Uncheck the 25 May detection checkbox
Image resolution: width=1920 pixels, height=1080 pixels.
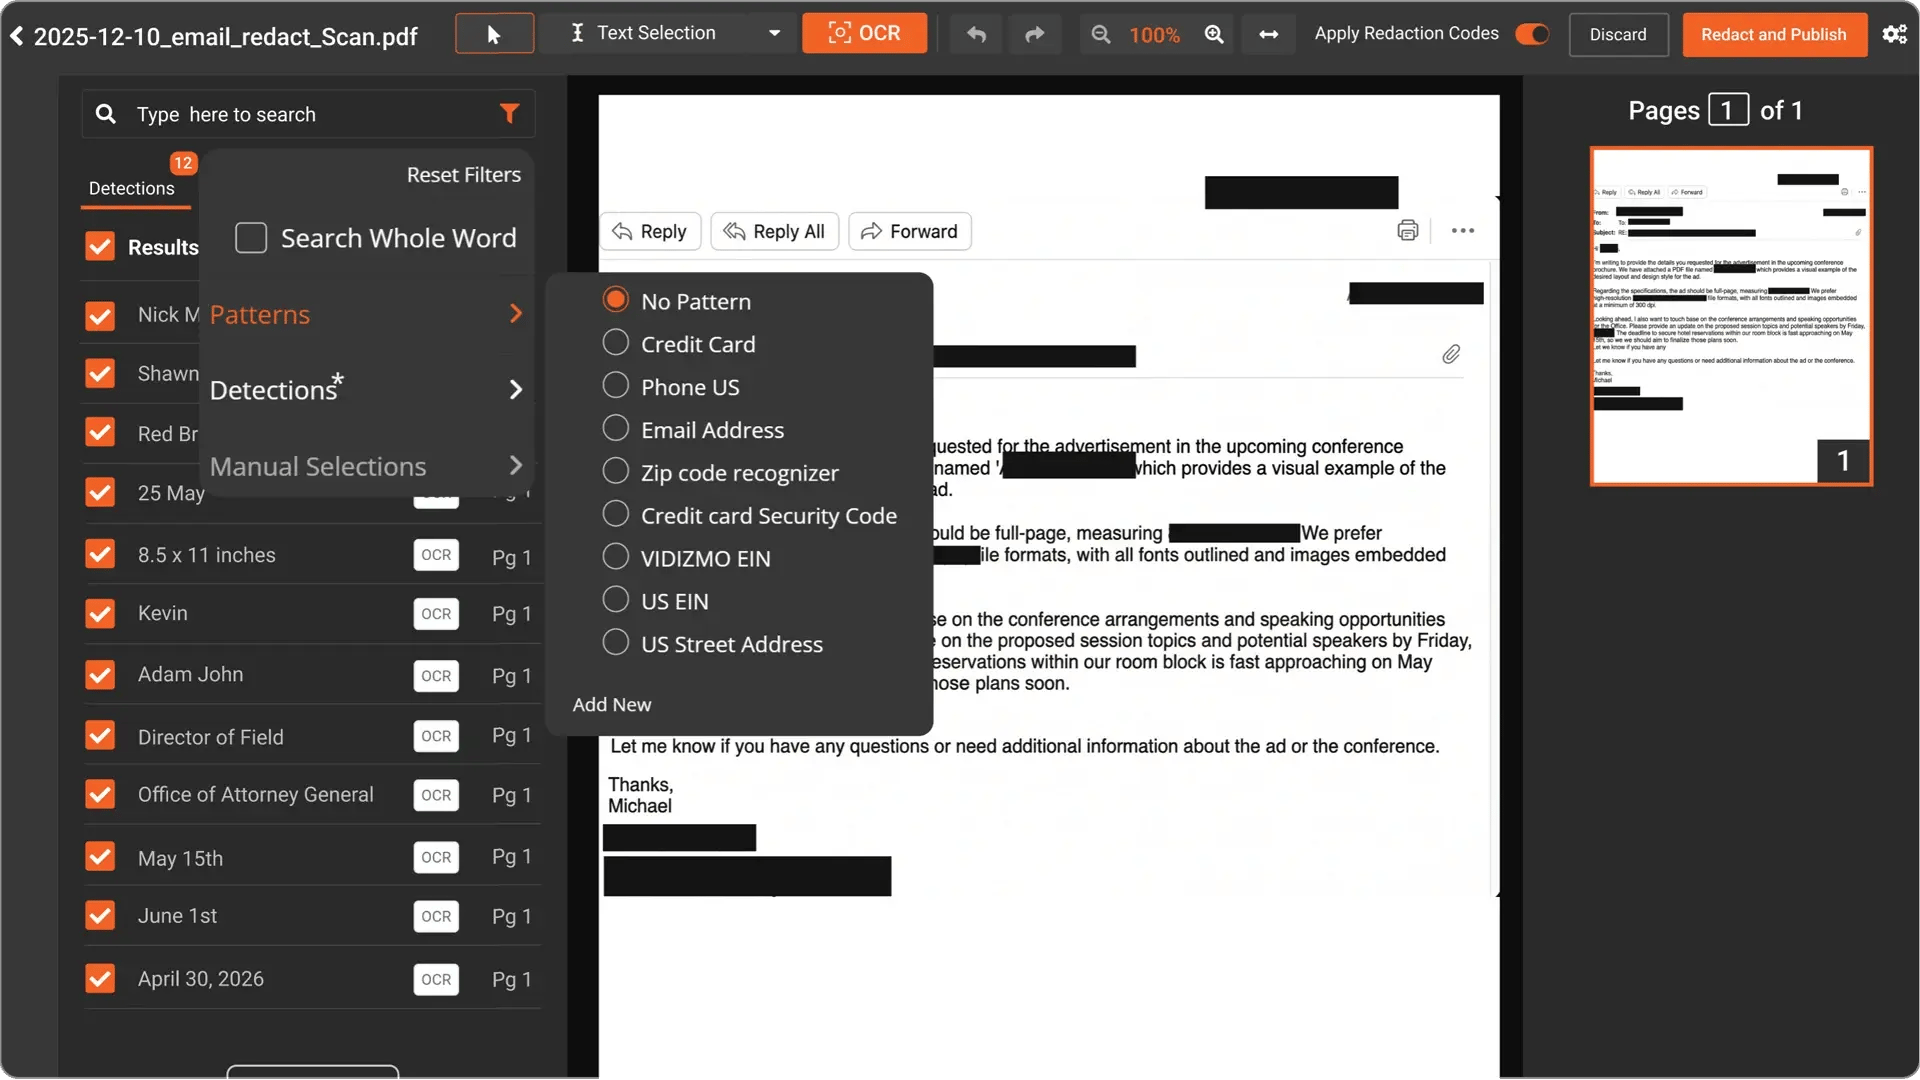pyautogui.click(x=100, y=492)
